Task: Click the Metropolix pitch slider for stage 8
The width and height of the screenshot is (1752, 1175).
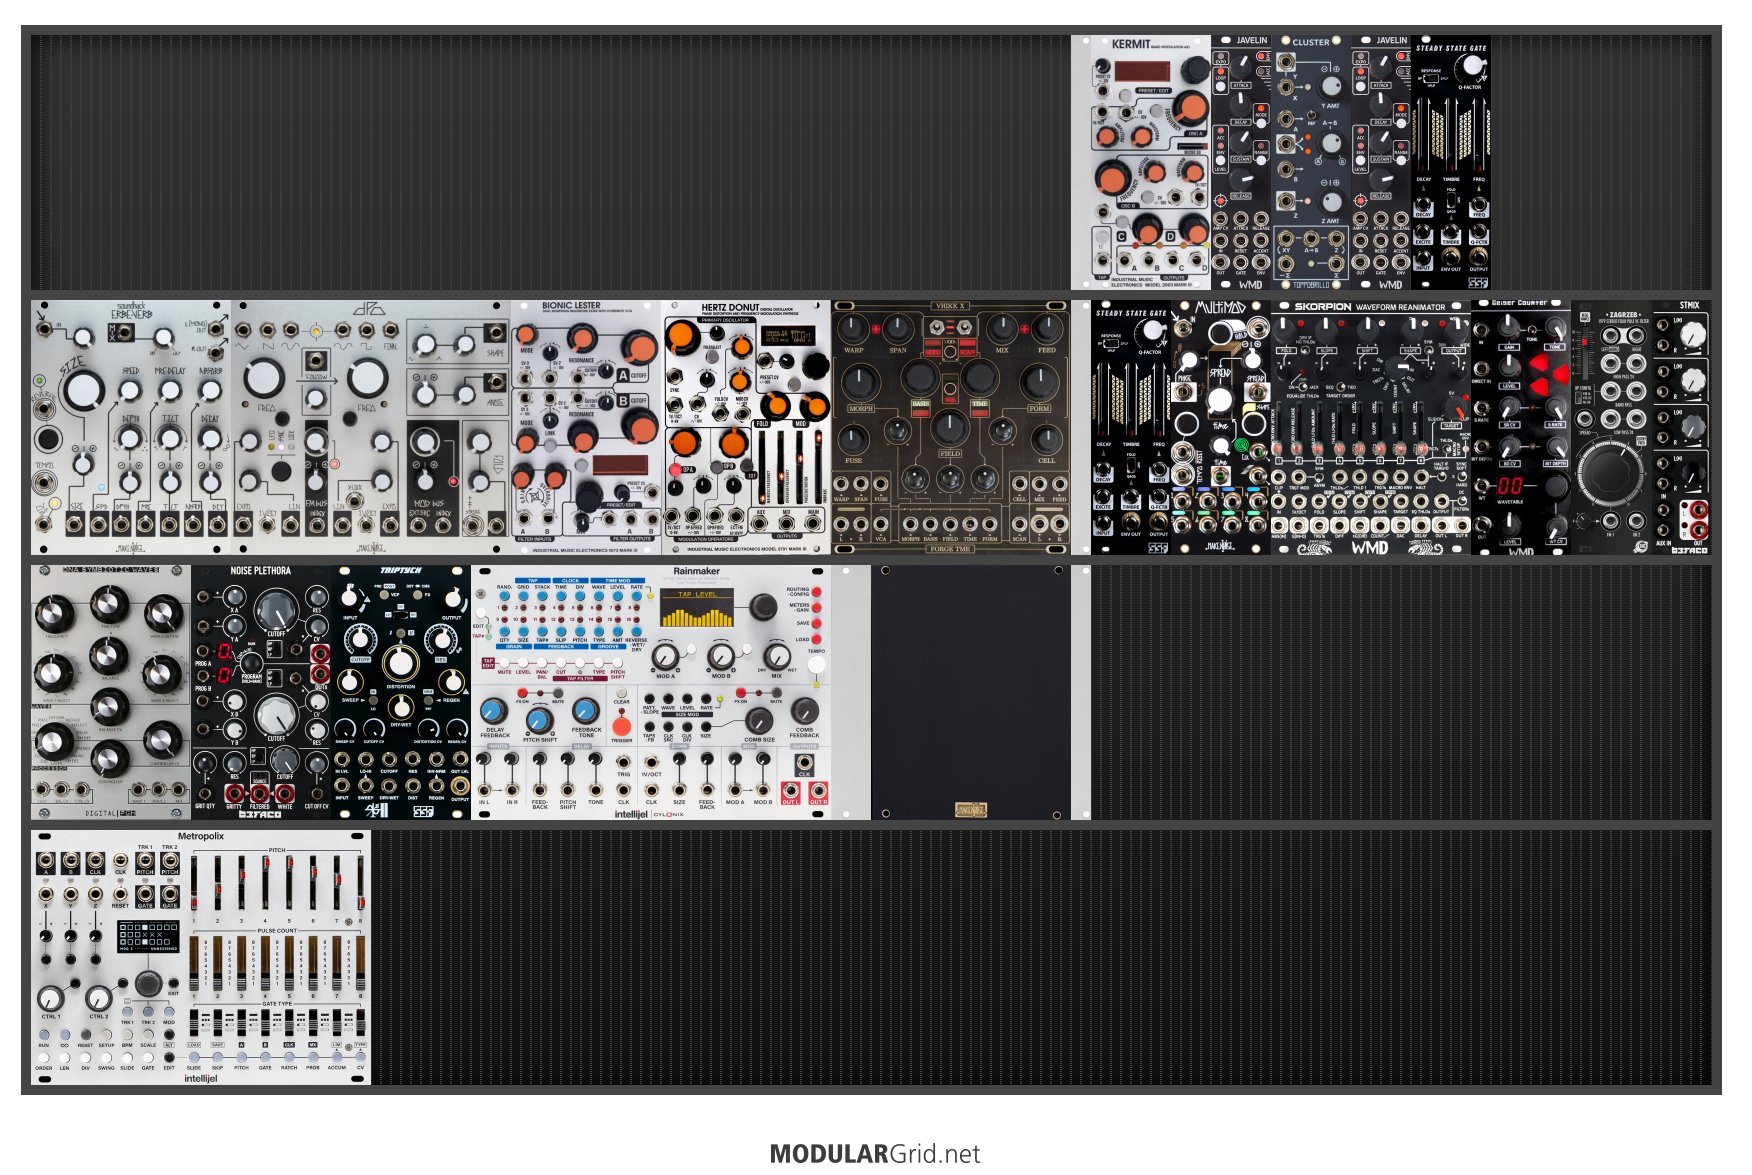Action: pyautogui.click(x=360, y=883)
